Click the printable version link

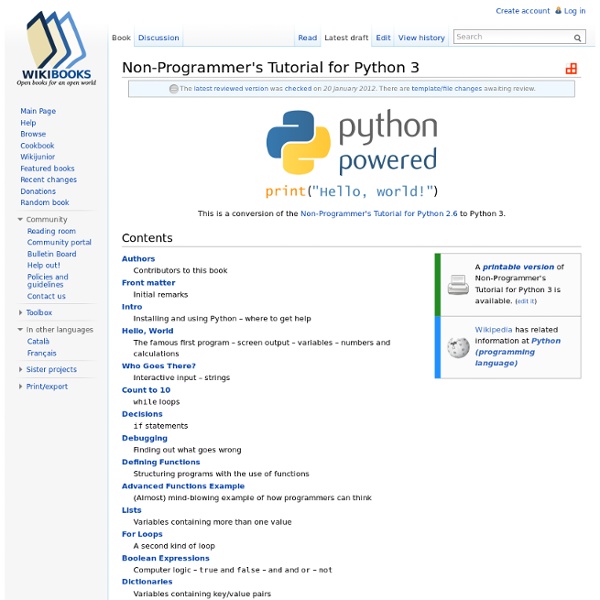click(x=518, y=267)
